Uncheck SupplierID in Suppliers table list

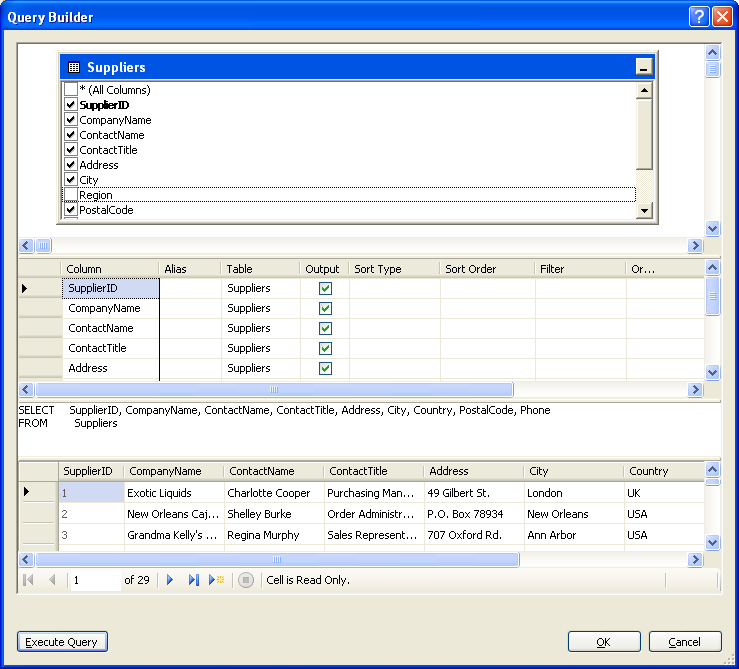click(x=71, y=104)
